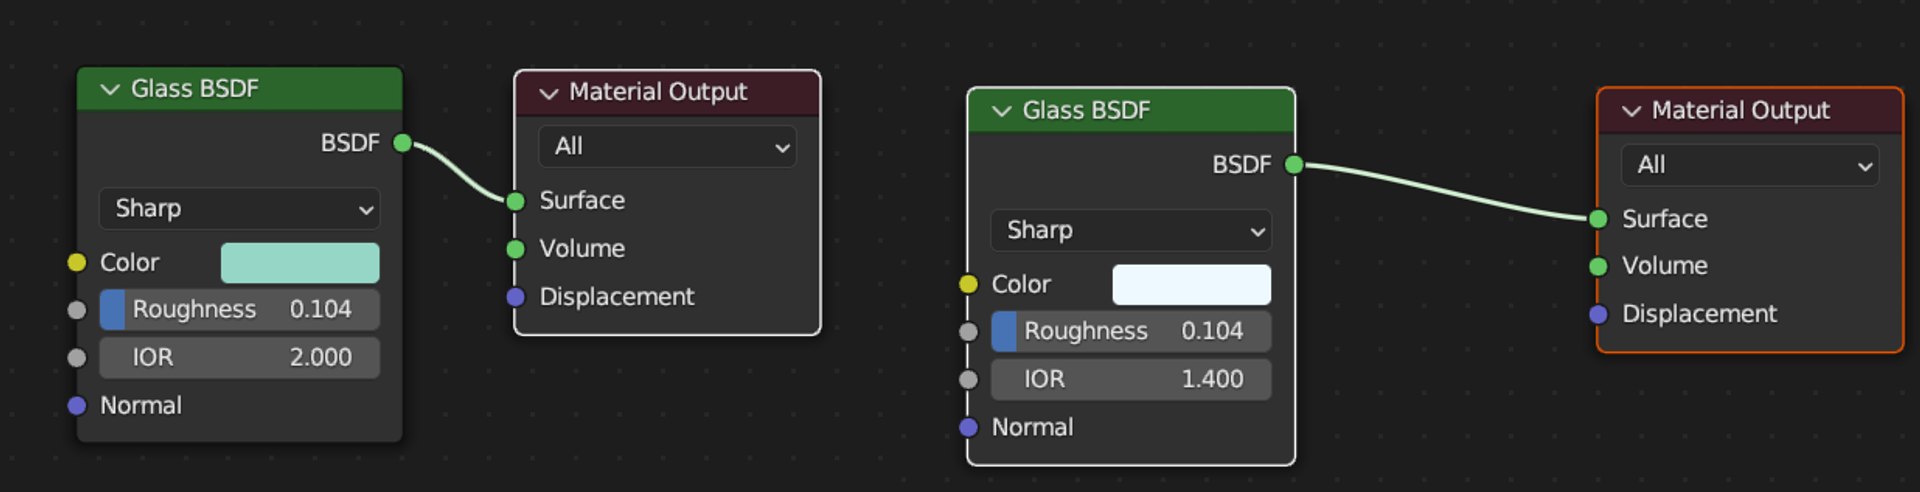Screen dimensions: 1920x492
Task: Open the All target dropdown on left Material Output
Action: click(667, 146)
